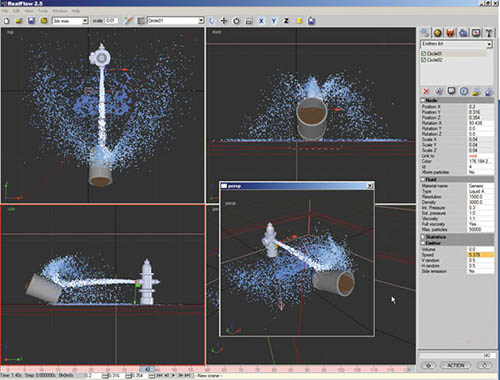Click the blue disk icon at toolbar end
Viewport: 500px width, 380px height.
[x=311, y=21]
